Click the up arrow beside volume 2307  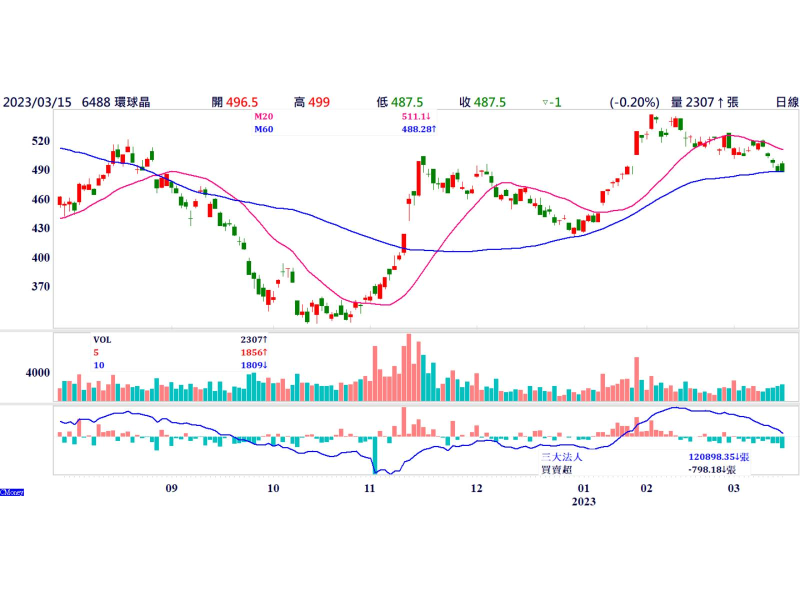(x=719, y=102)
